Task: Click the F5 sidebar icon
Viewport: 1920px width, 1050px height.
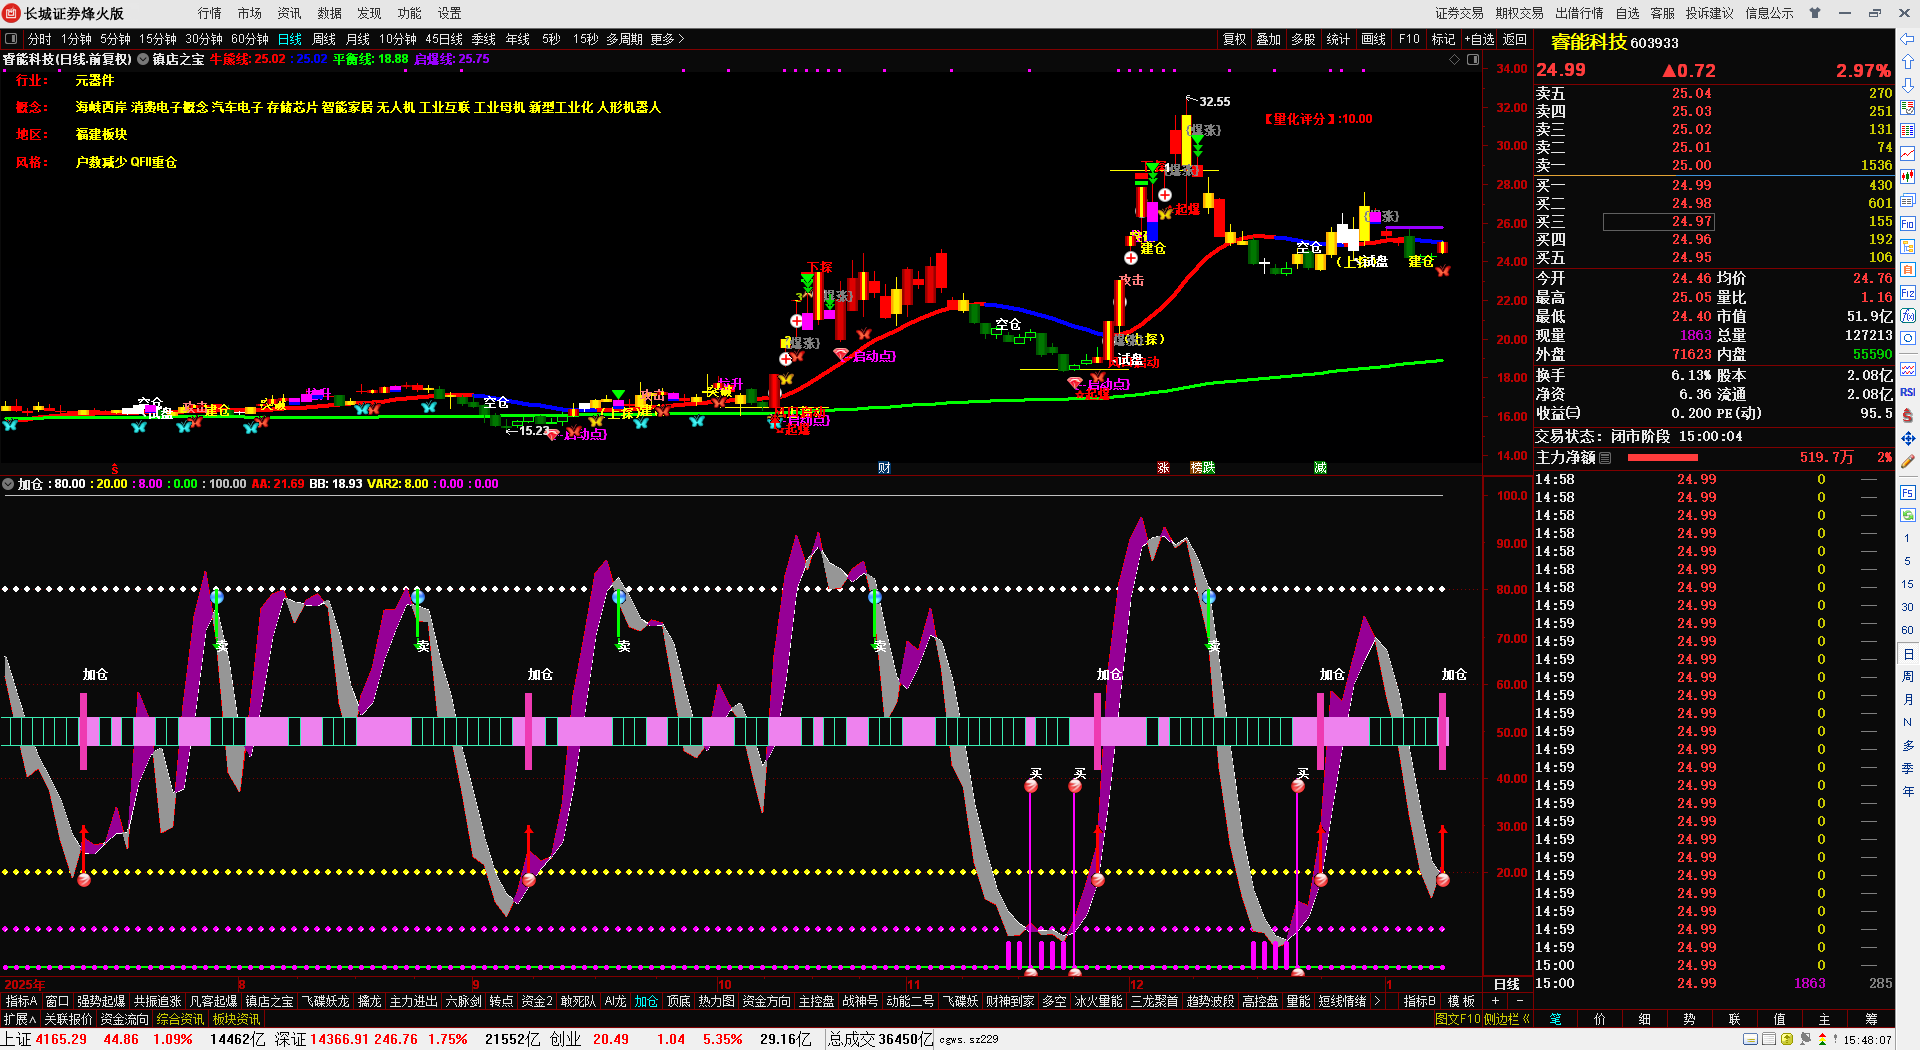Action: click(1908, 493)
